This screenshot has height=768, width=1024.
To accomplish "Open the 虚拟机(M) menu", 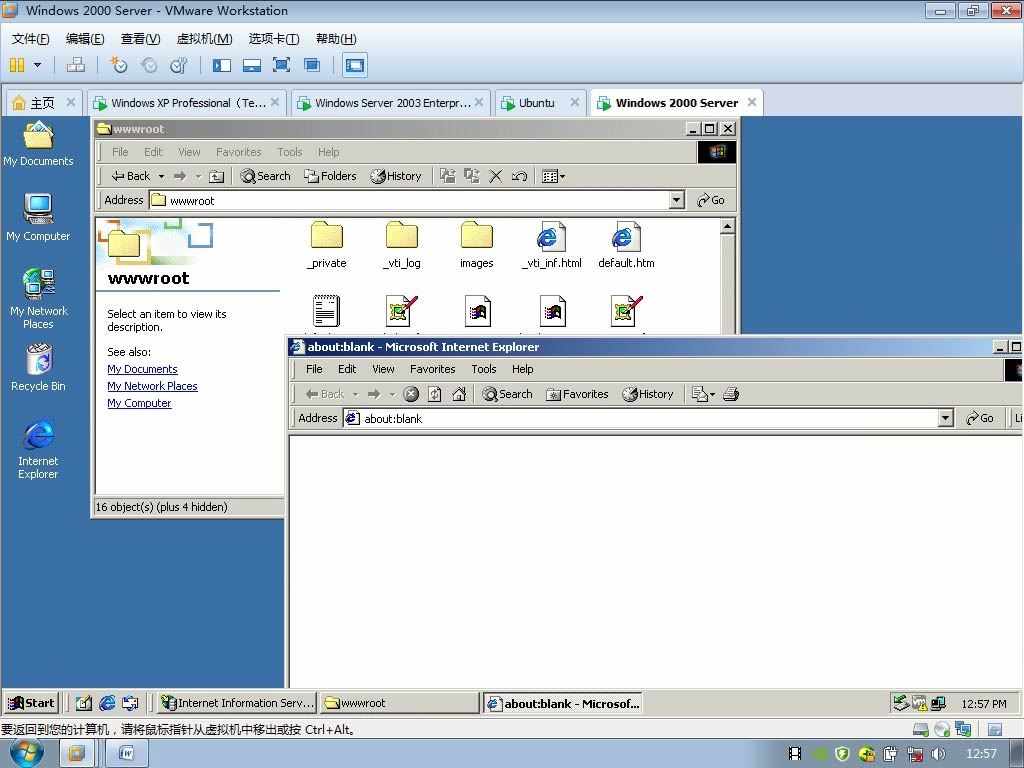I will tap(204, 39).
